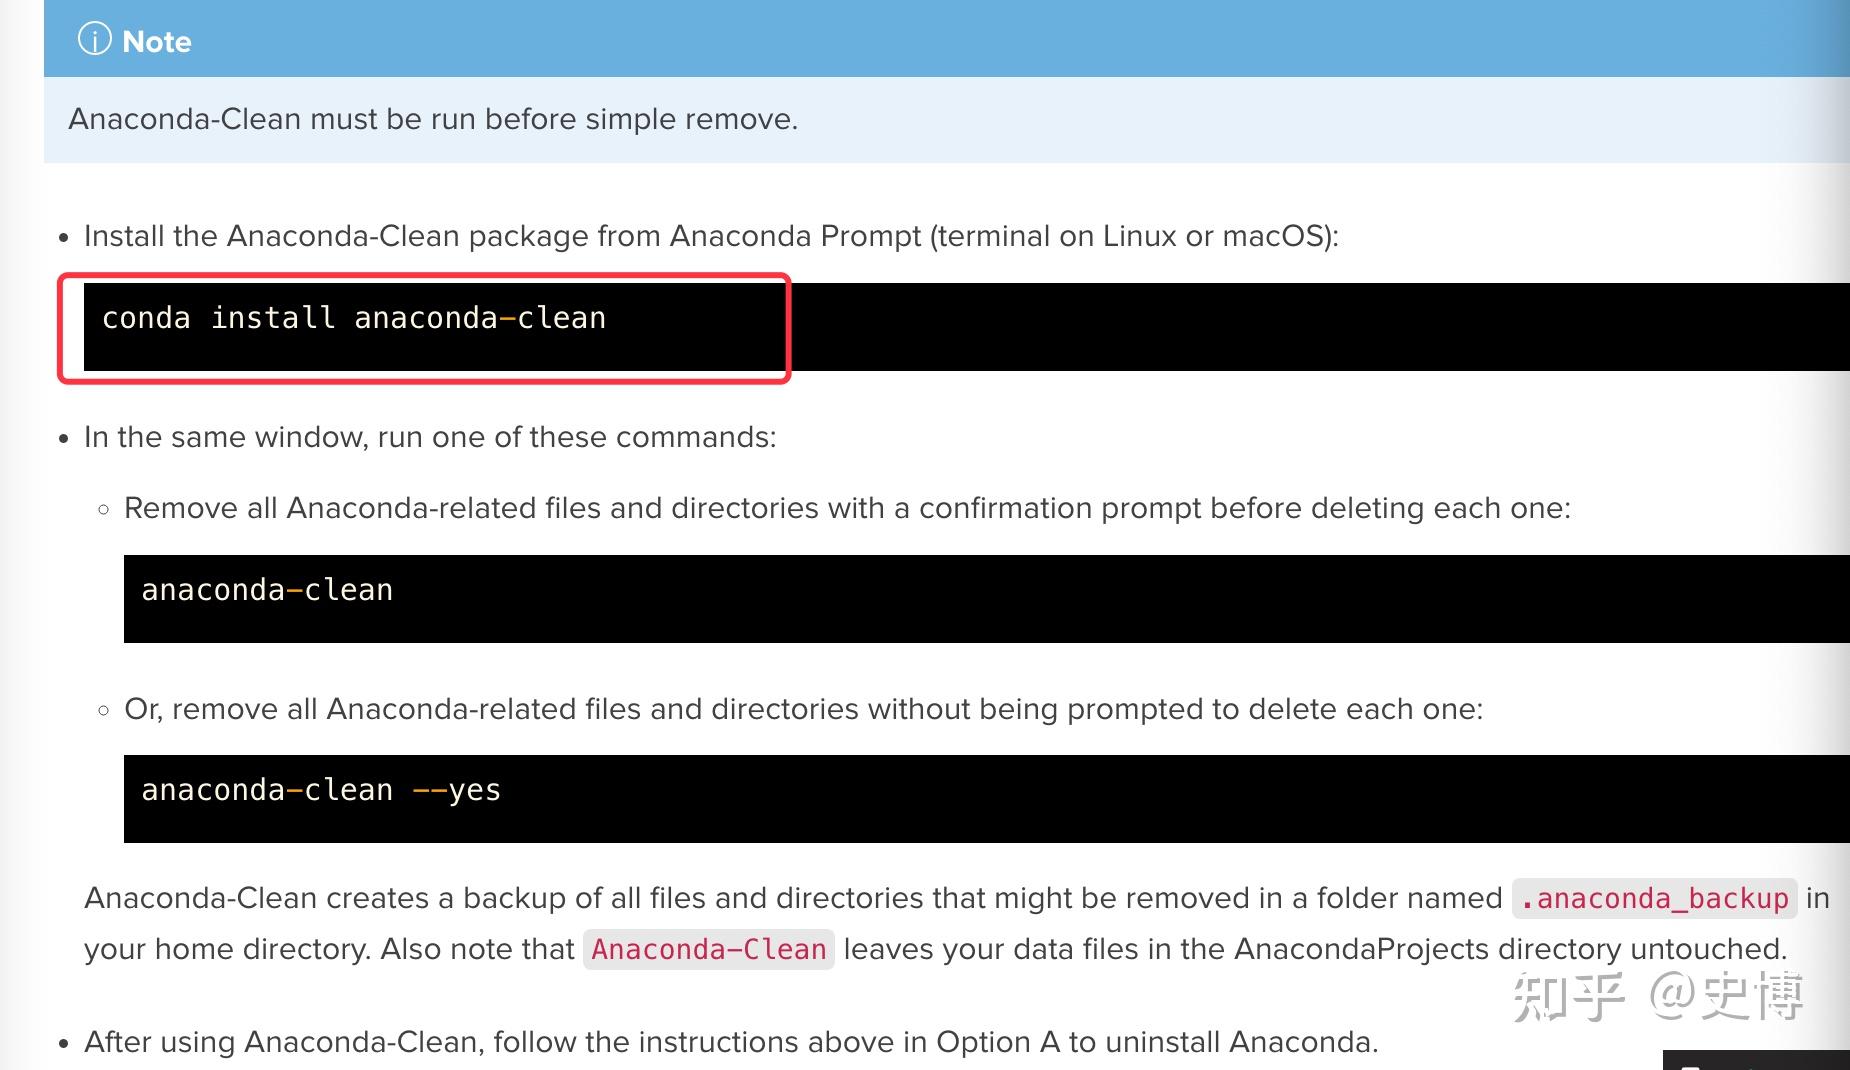Click the '--yes' flag in the command

456,790
